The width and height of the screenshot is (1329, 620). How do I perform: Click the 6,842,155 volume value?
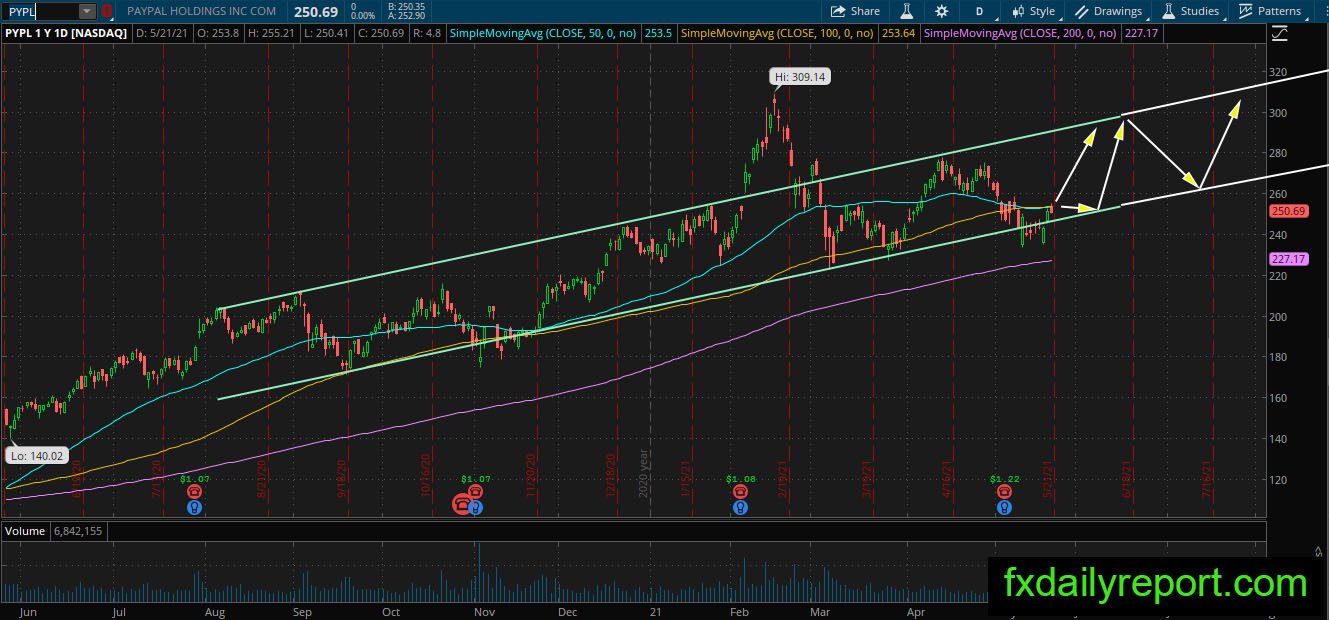pyautogui.click(x=76, y=531)
